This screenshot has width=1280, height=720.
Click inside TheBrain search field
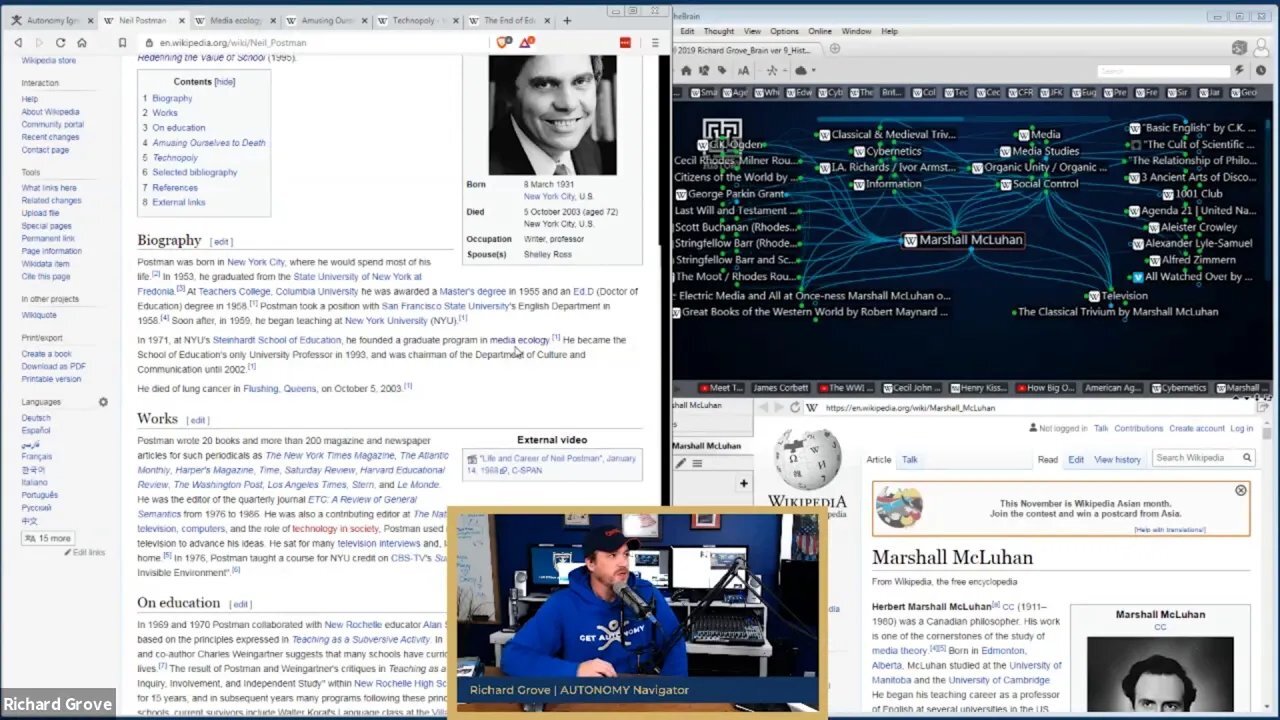1163,71
